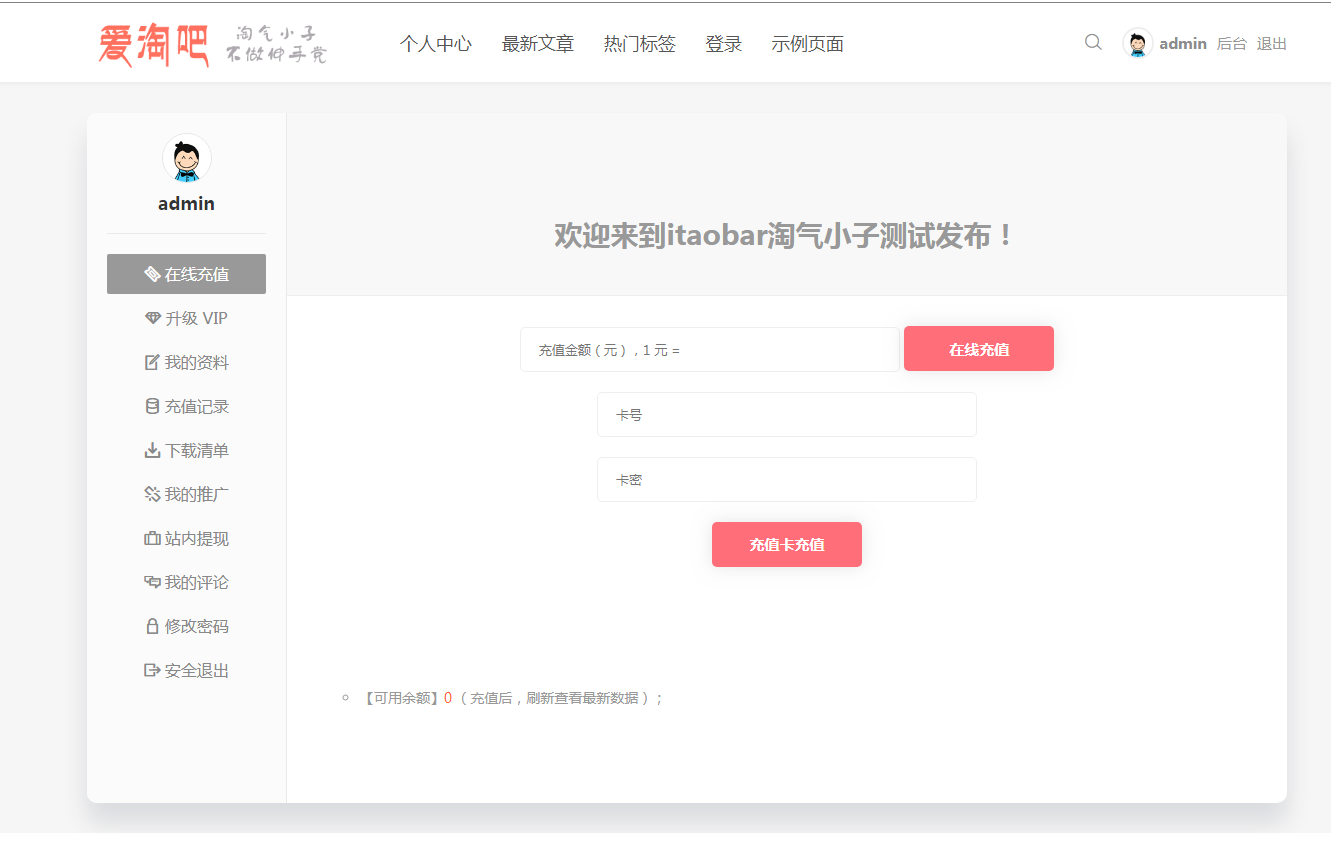Click the large admin avatar in sidebar
The image size is (1331, 859).
187,159
